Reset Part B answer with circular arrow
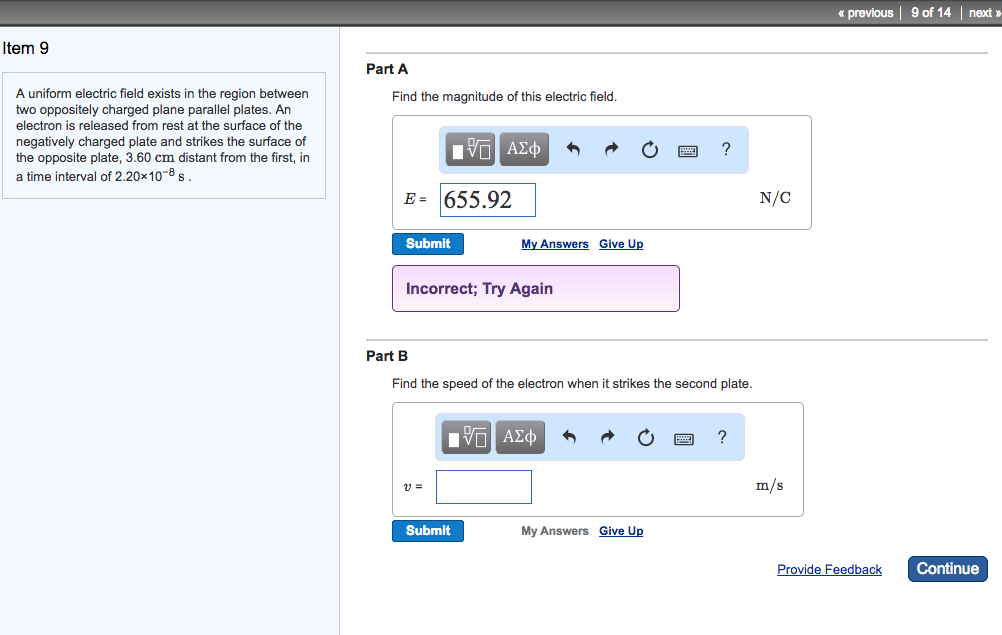The width and height of the screenshot is (1002, 635). [x=645, y=437]
